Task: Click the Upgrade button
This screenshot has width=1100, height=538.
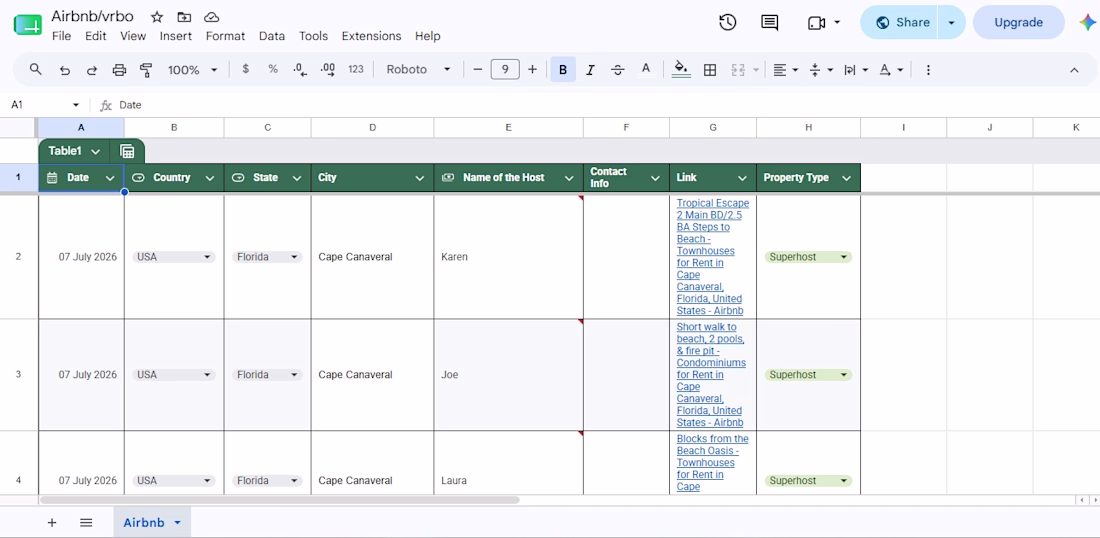Action: pos(1019,22)
